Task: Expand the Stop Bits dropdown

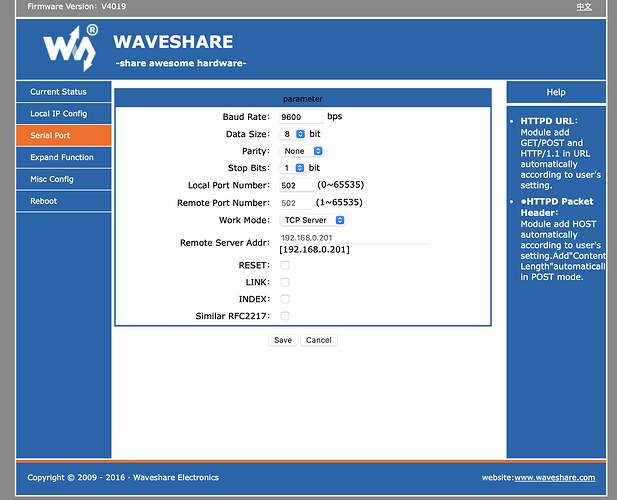Action: coord(293,168)
